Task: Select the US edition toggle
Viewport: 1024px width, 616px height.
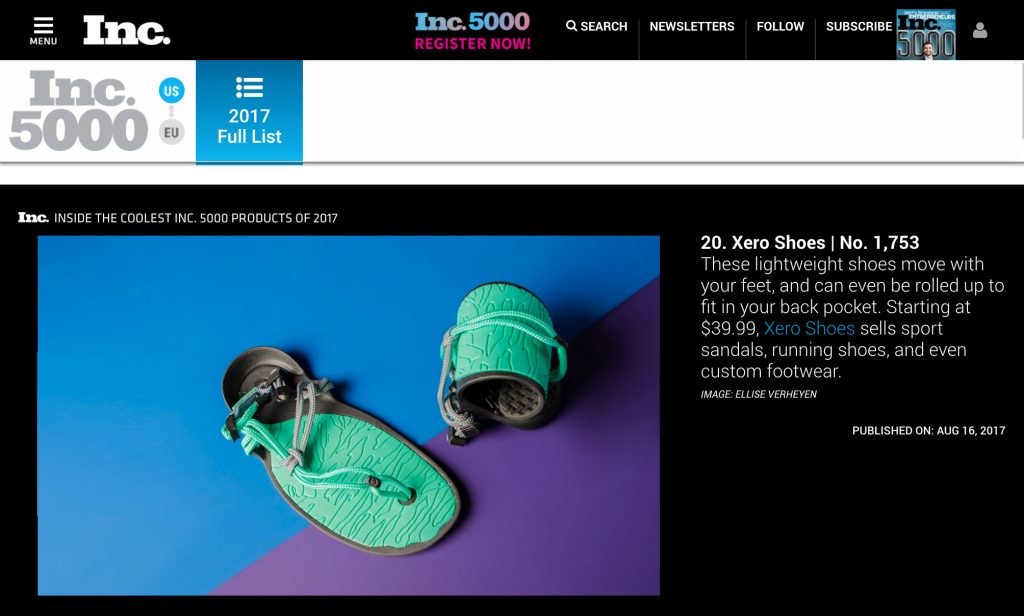Action: tap(171, 90)
